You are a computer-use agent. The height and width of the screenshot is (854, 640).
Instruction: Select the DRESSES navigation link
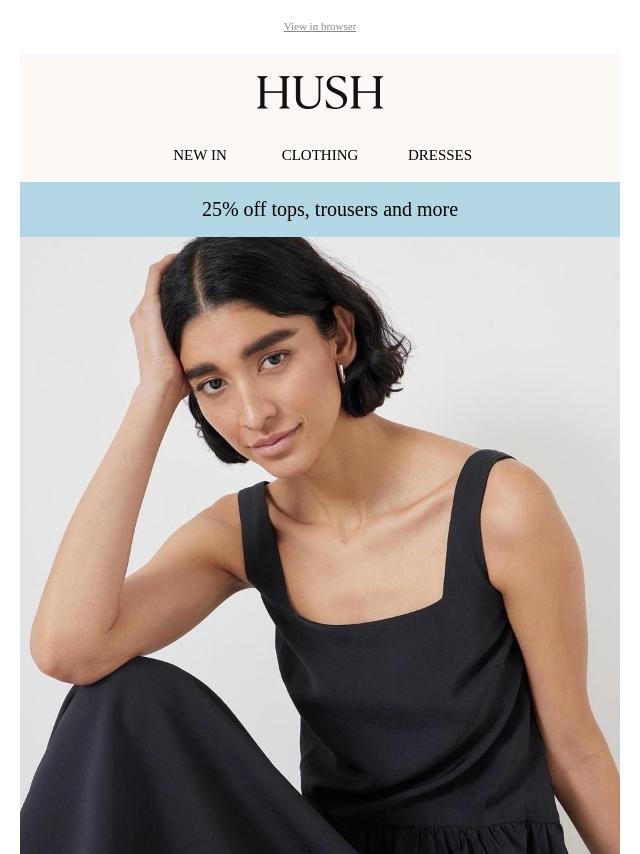[440, 155]
